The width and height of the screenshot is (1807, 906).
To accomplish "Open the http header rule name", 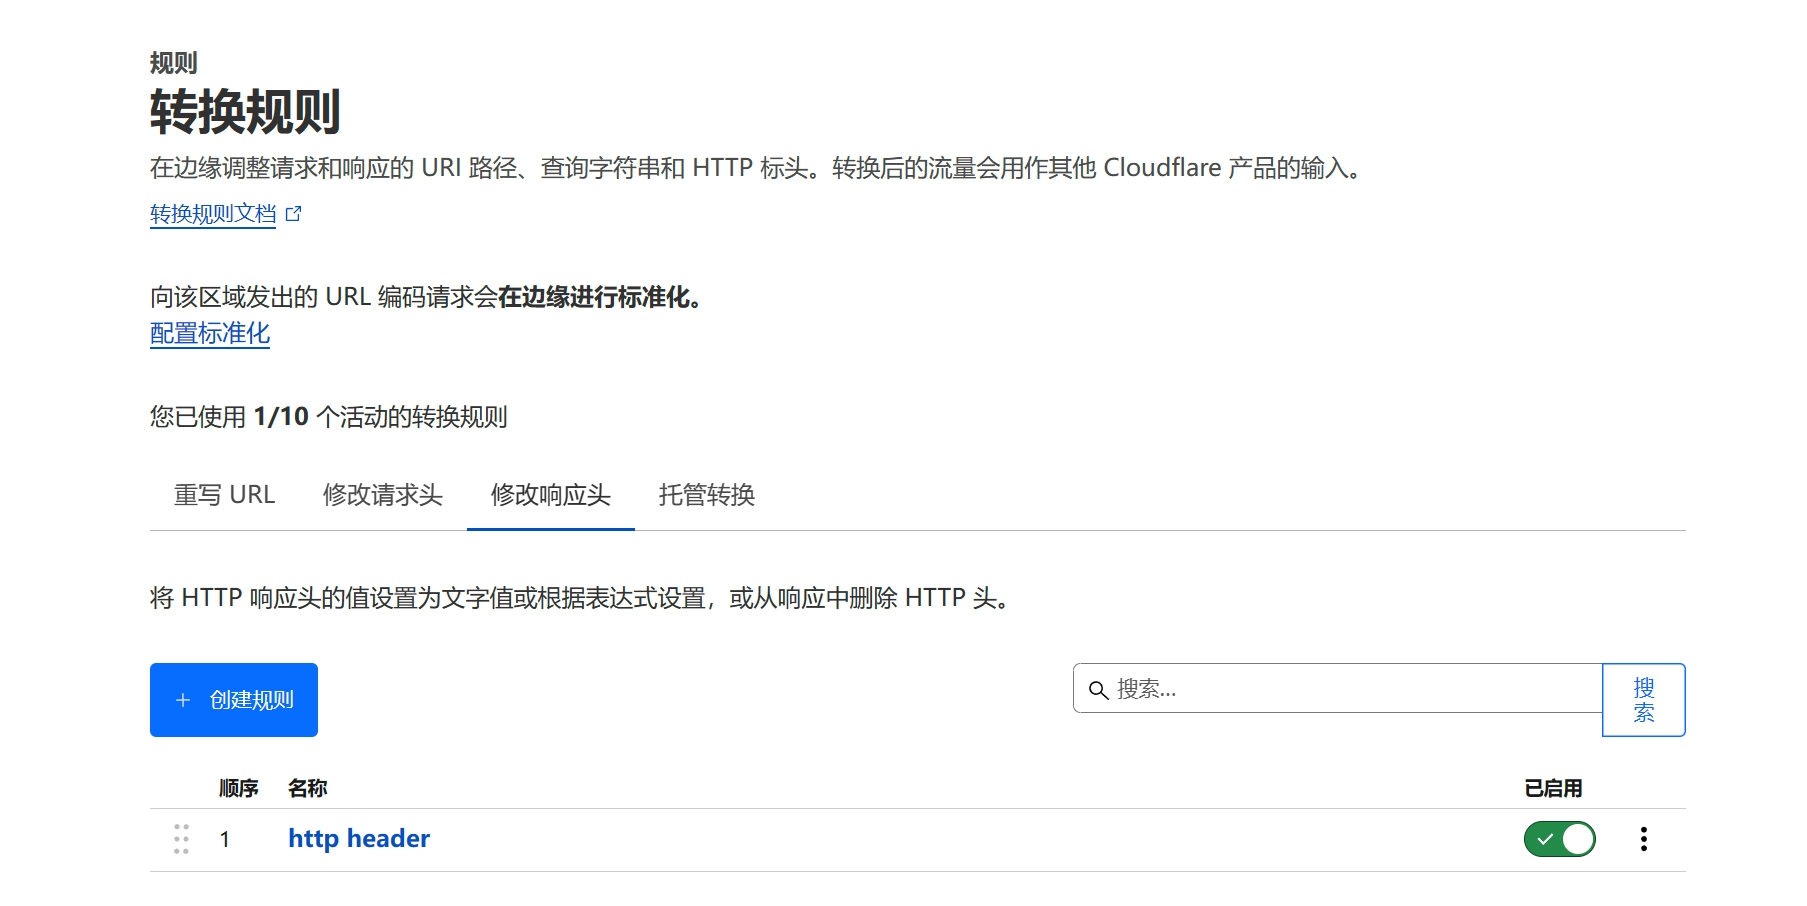I will tap(359, 839).
